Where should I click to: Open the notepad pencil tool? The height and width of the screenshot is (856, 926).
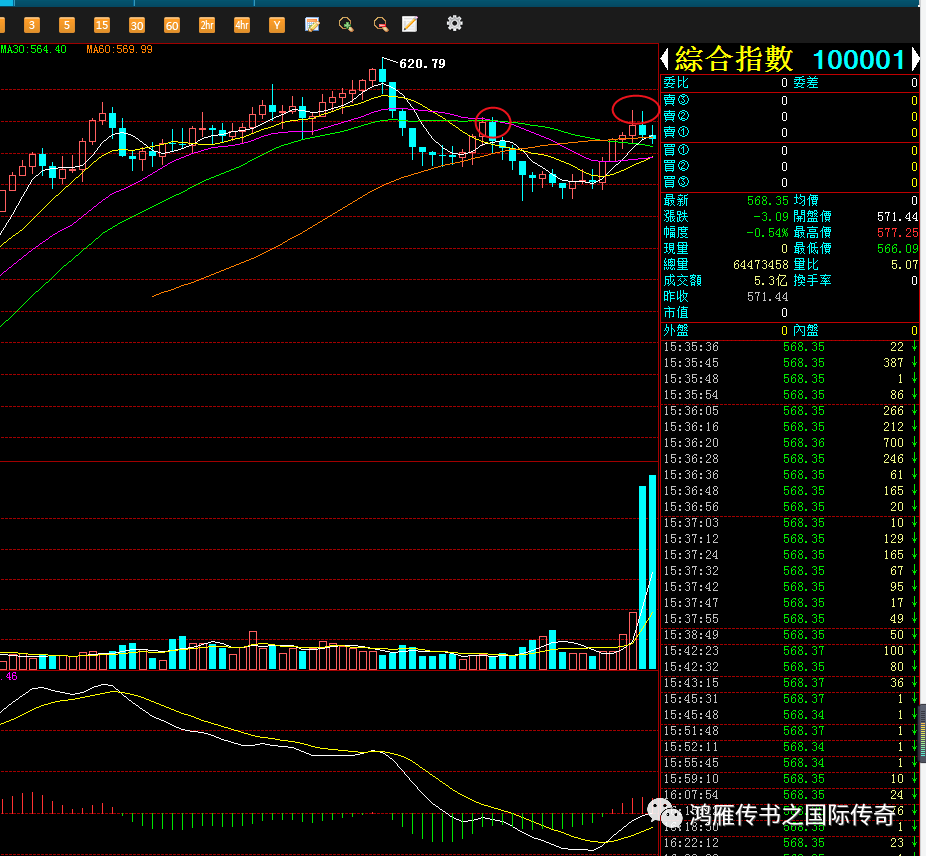click(409, 24)
